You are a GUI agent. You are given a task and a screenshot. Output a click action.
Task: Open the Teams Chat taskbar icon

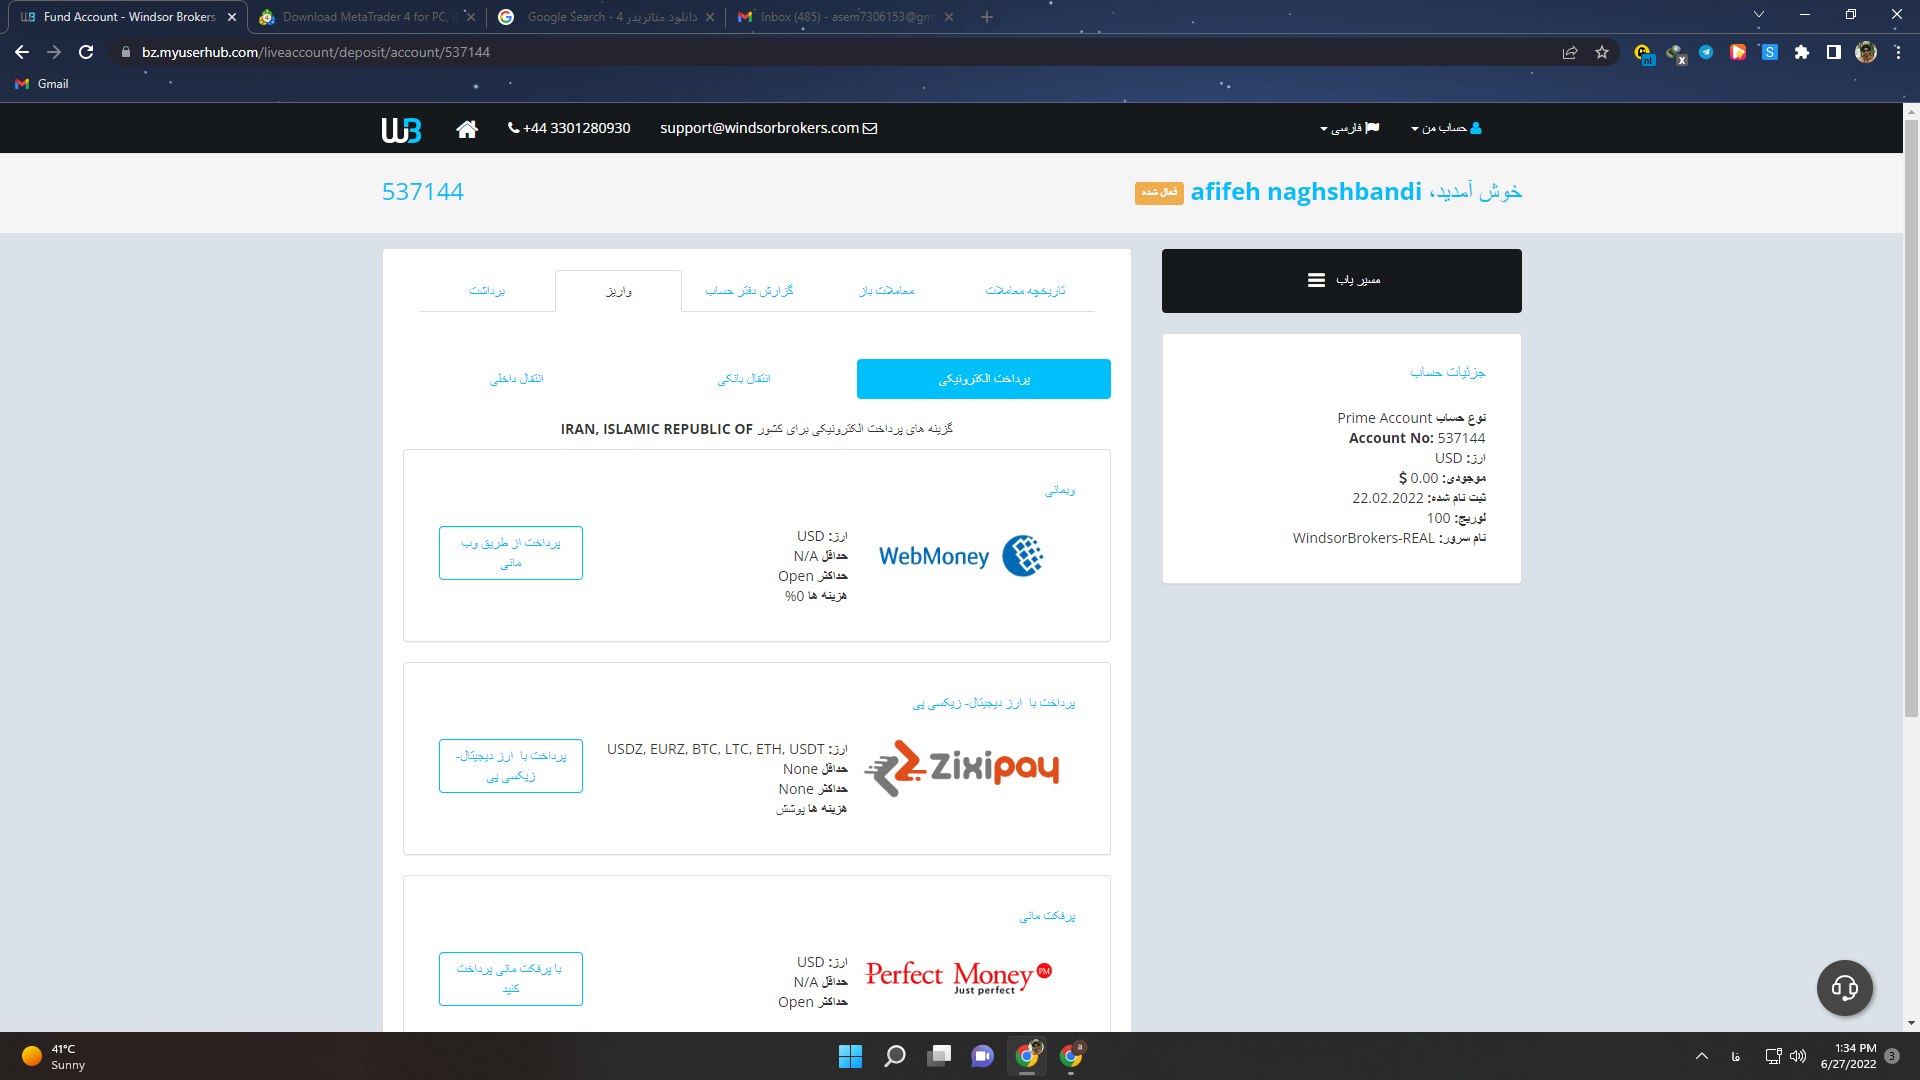pyautogui.click(x=983, y=1056)
